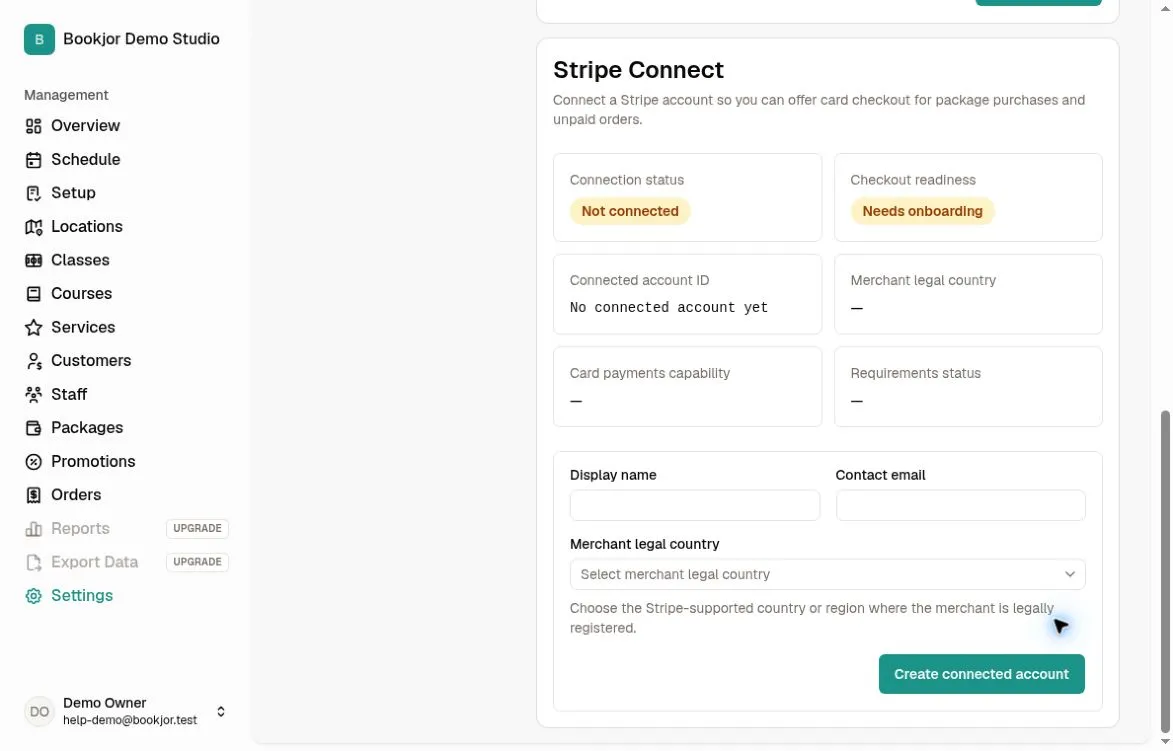This screenshot has width=1173, height=751.
Task: Click the Promotions percent icon
Action: point(34,462)
